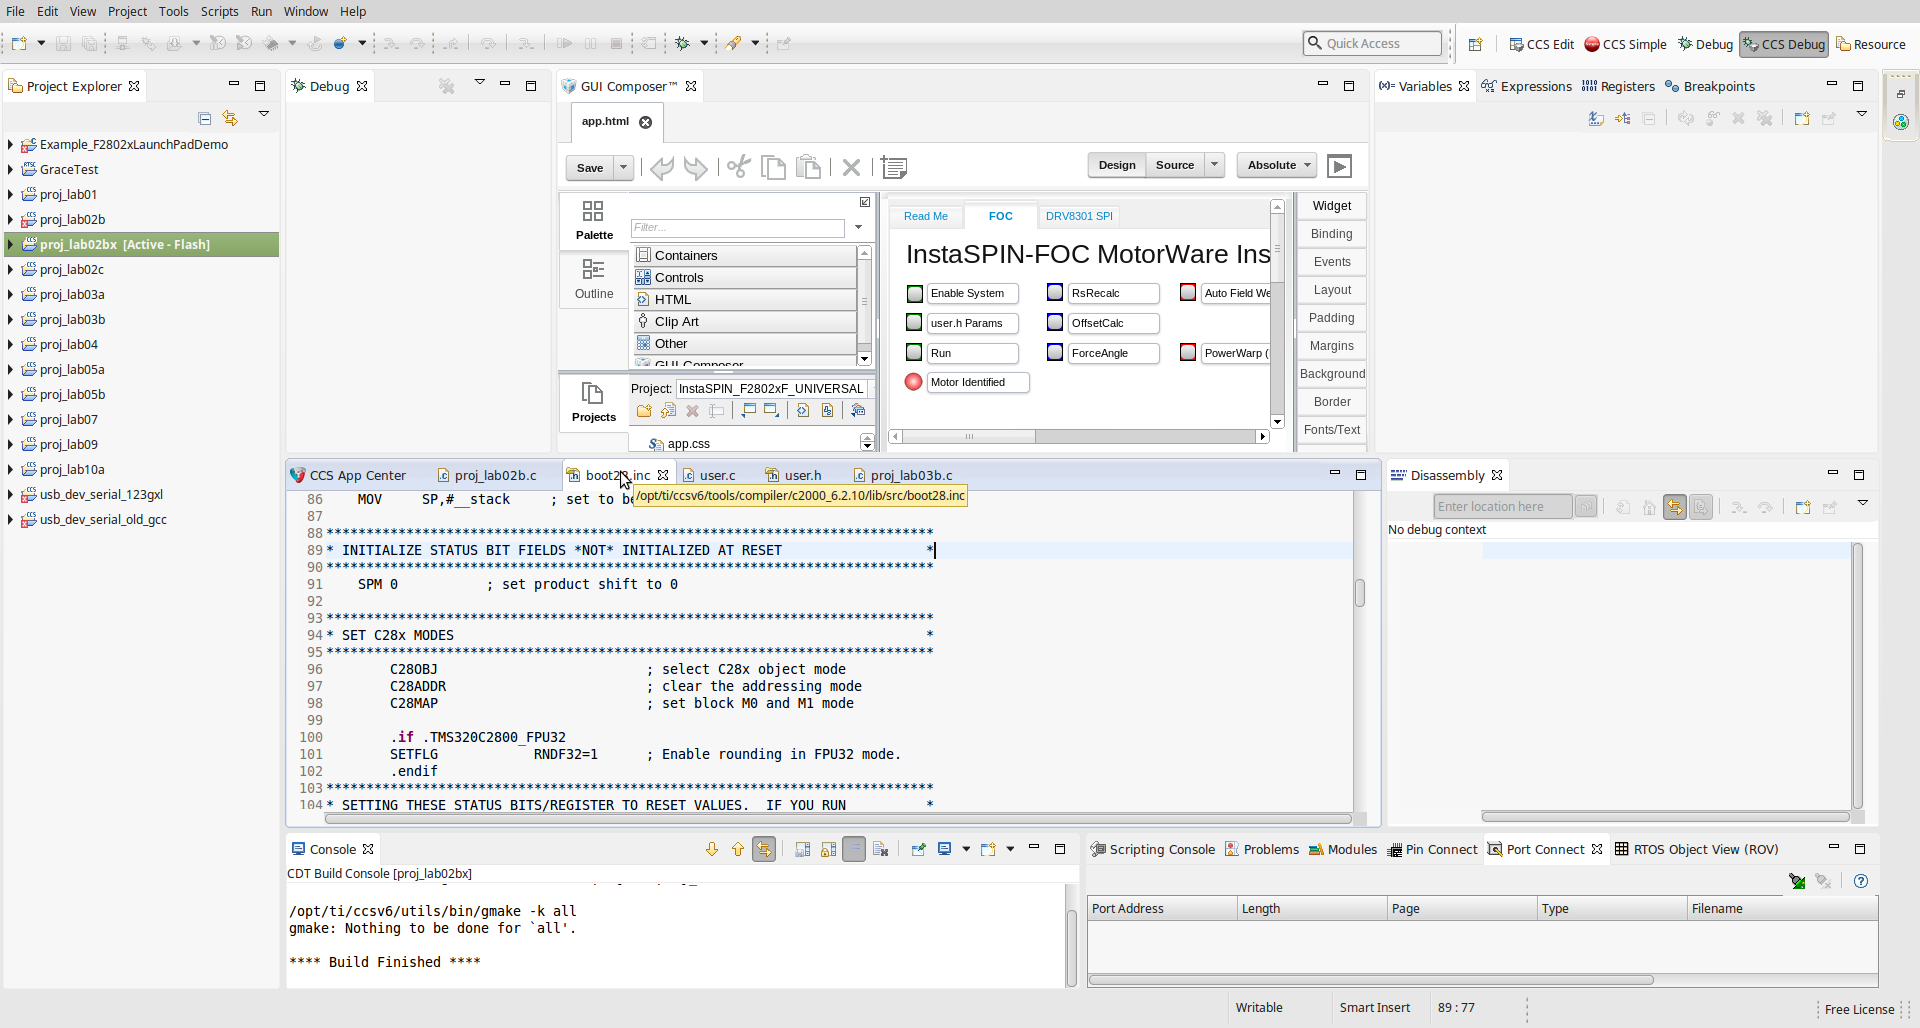Switch to the Registers tab
The height and width of the screenshot is (1028, 1920).
coord(1618,86)
